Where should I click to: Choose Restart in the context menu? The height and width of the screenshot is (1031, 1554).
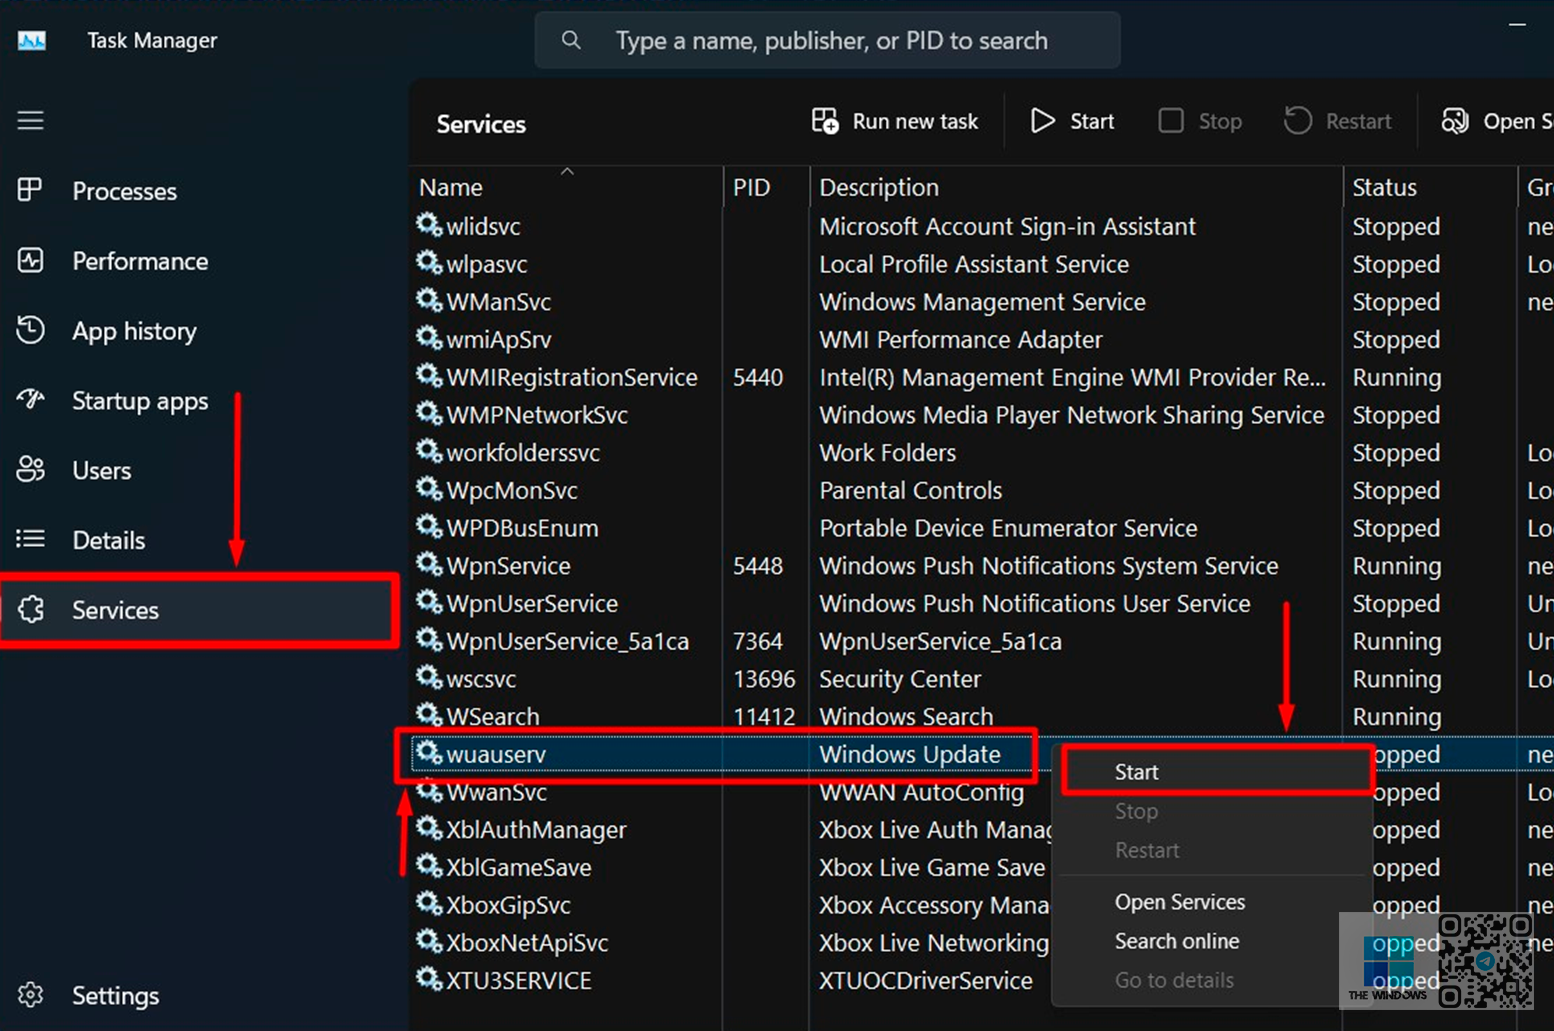tap(1211, 850)
